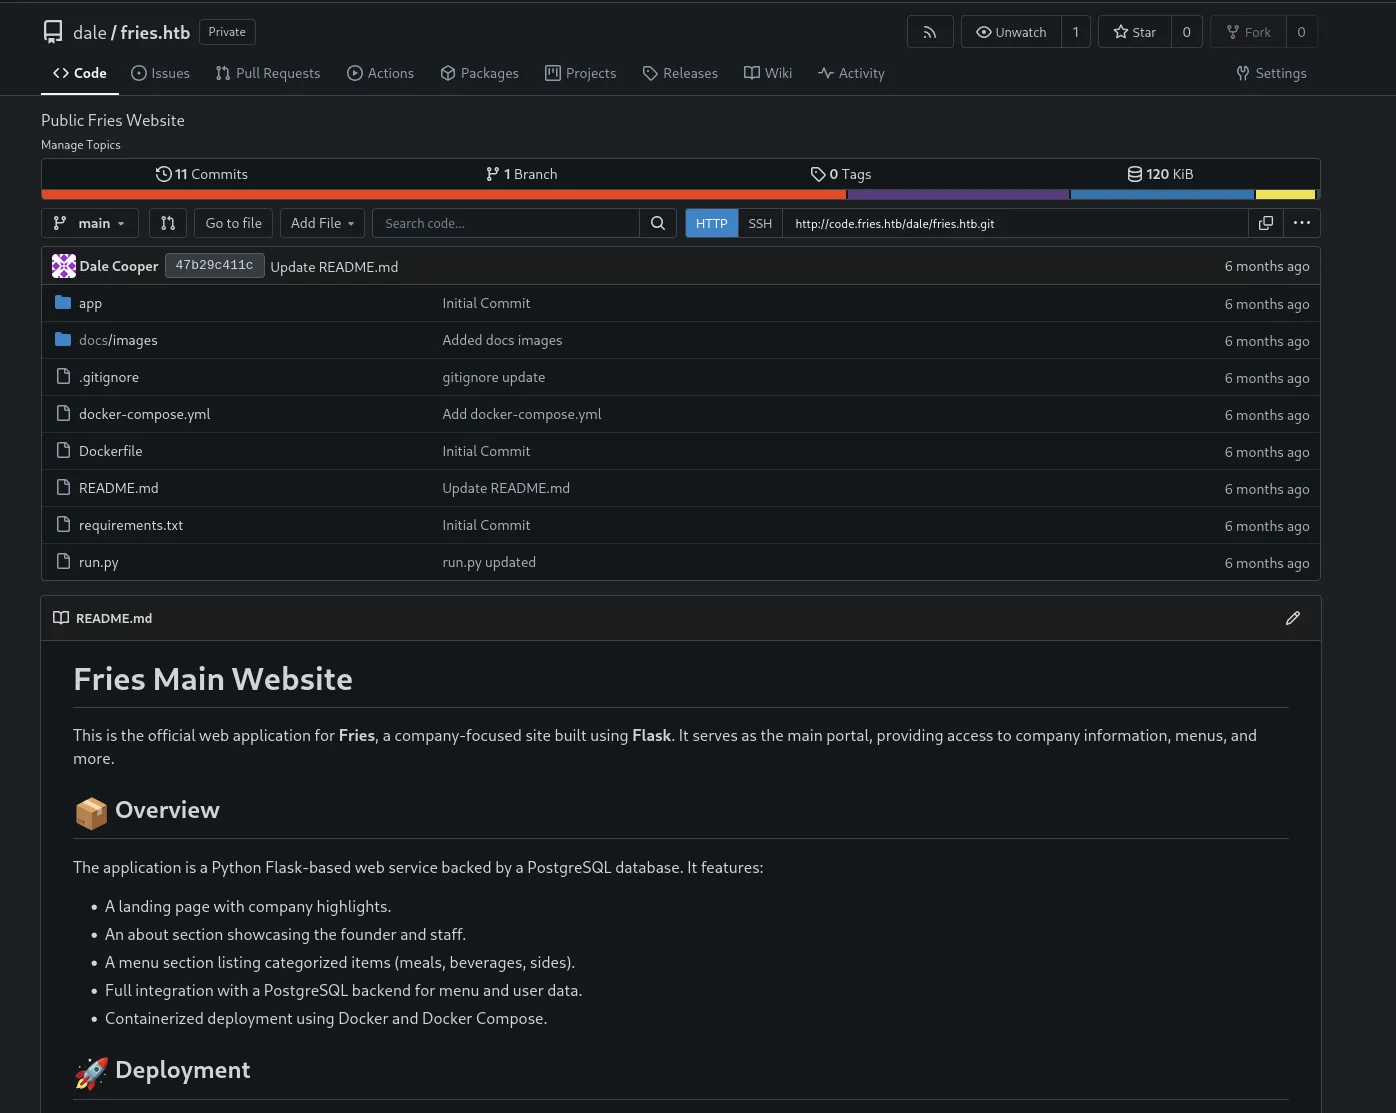1396x1113 pixels.
Task: Open the app folder
Action: point(90,303)
